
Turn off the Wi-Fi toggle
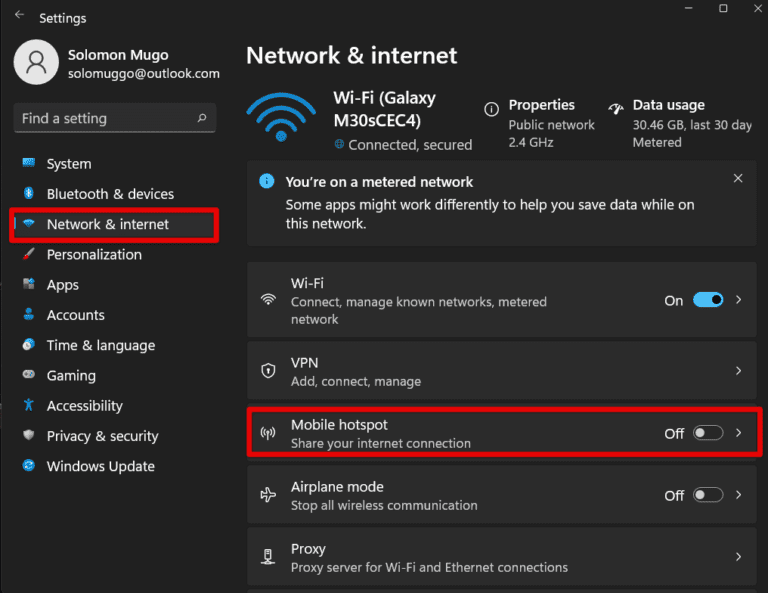click(x=708, y=300)
